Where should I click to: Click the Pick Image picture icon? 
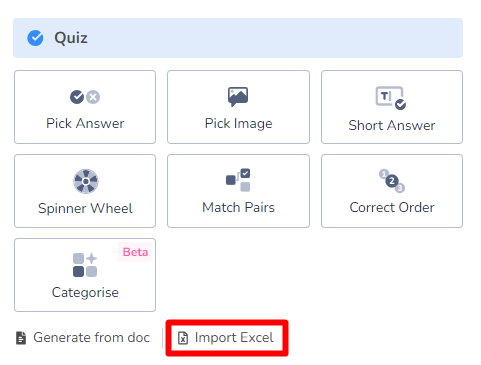(238, 97)
